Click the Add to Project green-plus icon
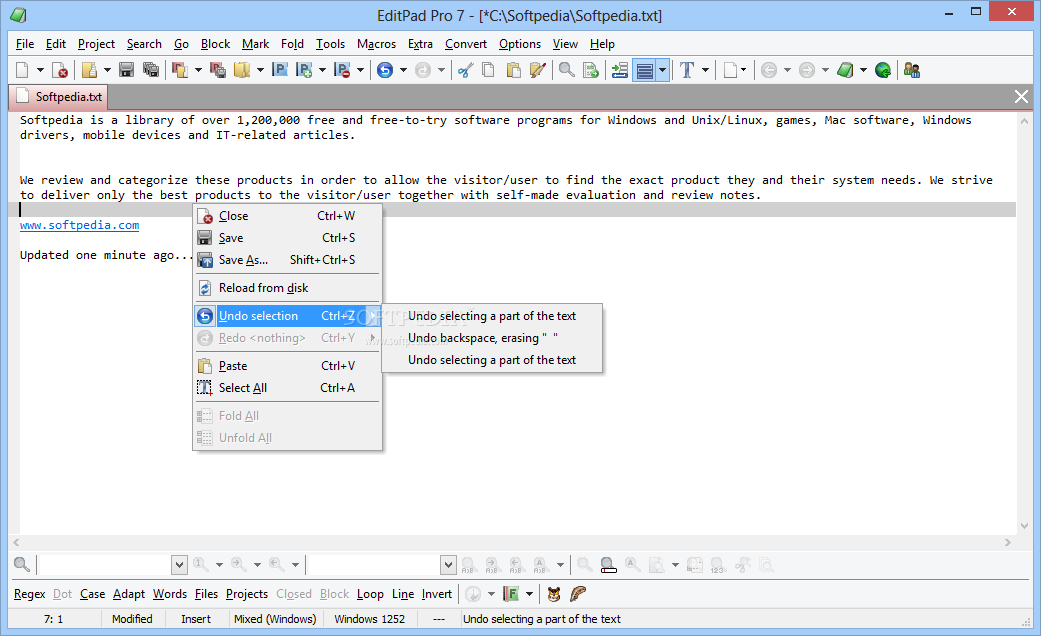Screen dimensions: 1041x636 [304, 70]
